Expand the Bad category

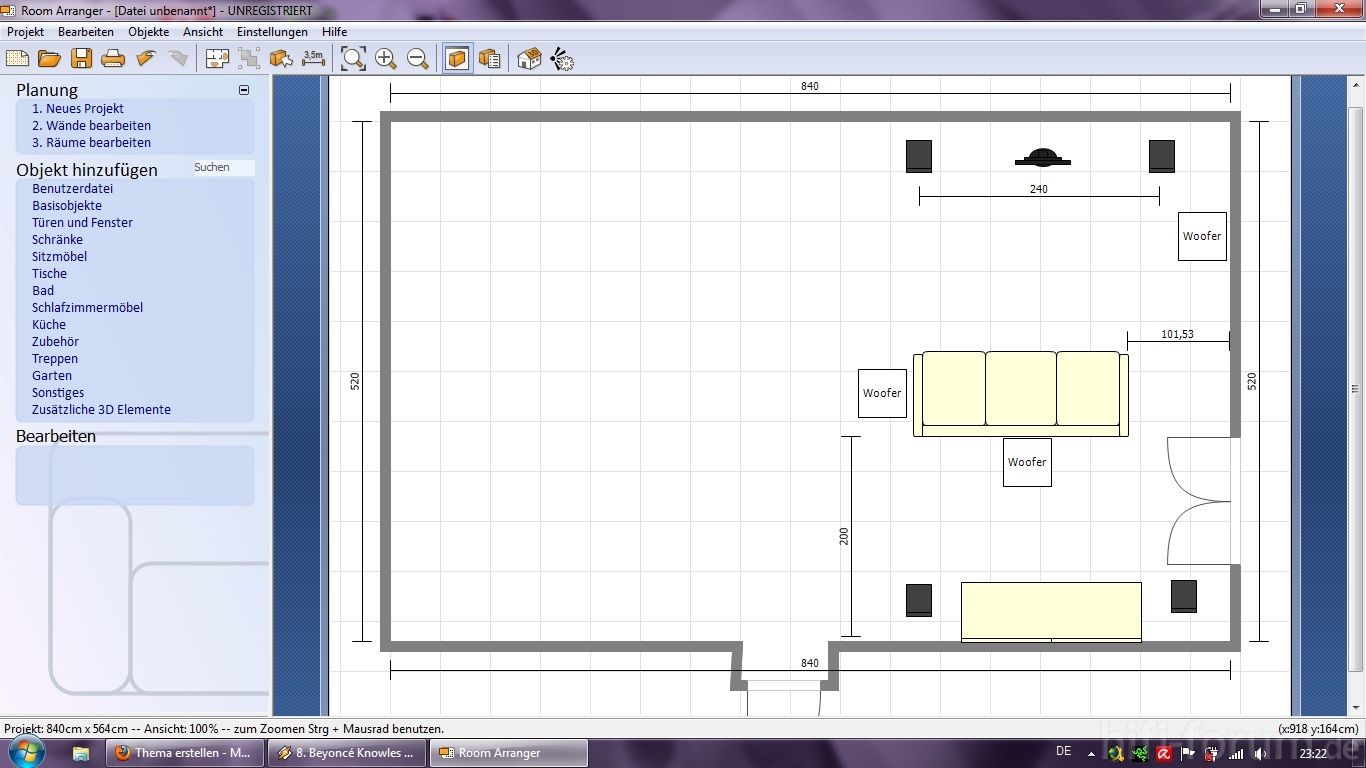pos(43,291)
